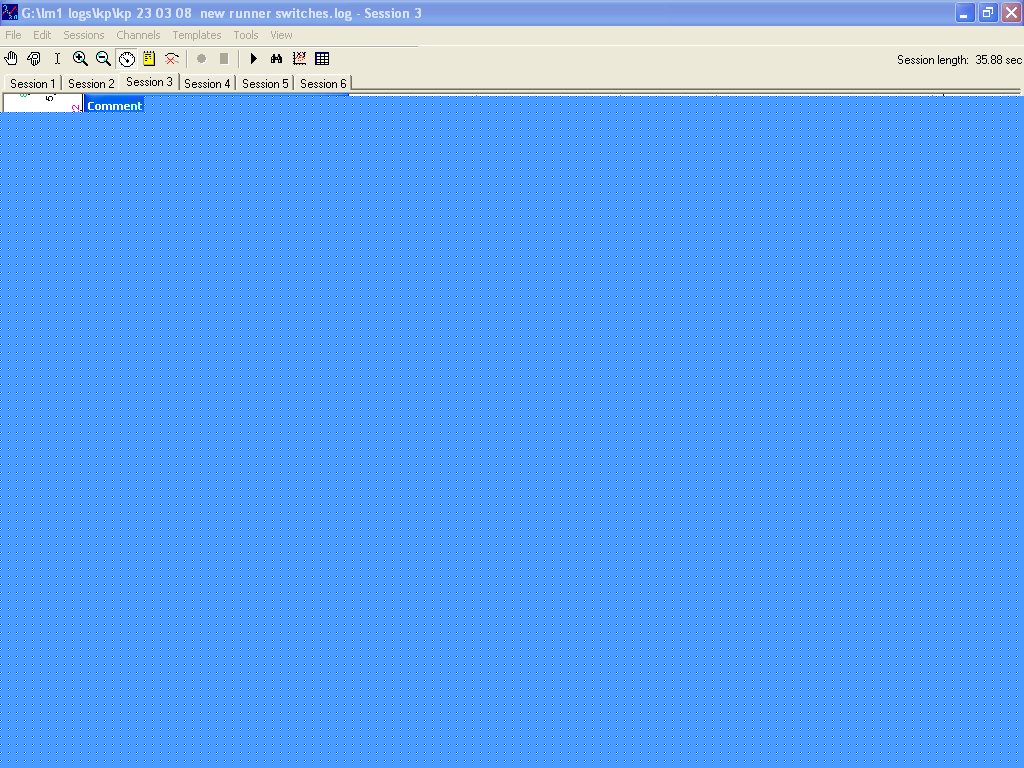Select the I-beam text cursor tool
The image size is (1024, 768).
pos(57,59)
